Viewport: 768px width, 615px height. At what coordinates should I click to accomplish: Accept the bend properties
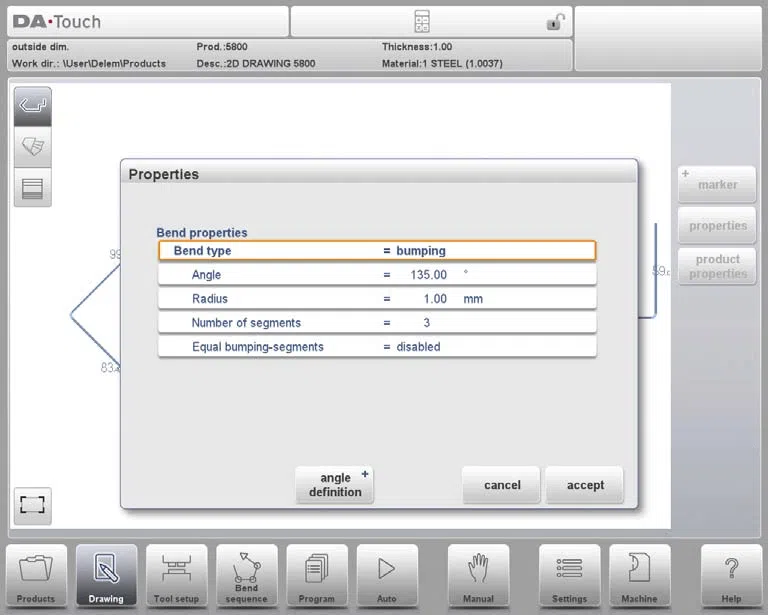point(585,485)
